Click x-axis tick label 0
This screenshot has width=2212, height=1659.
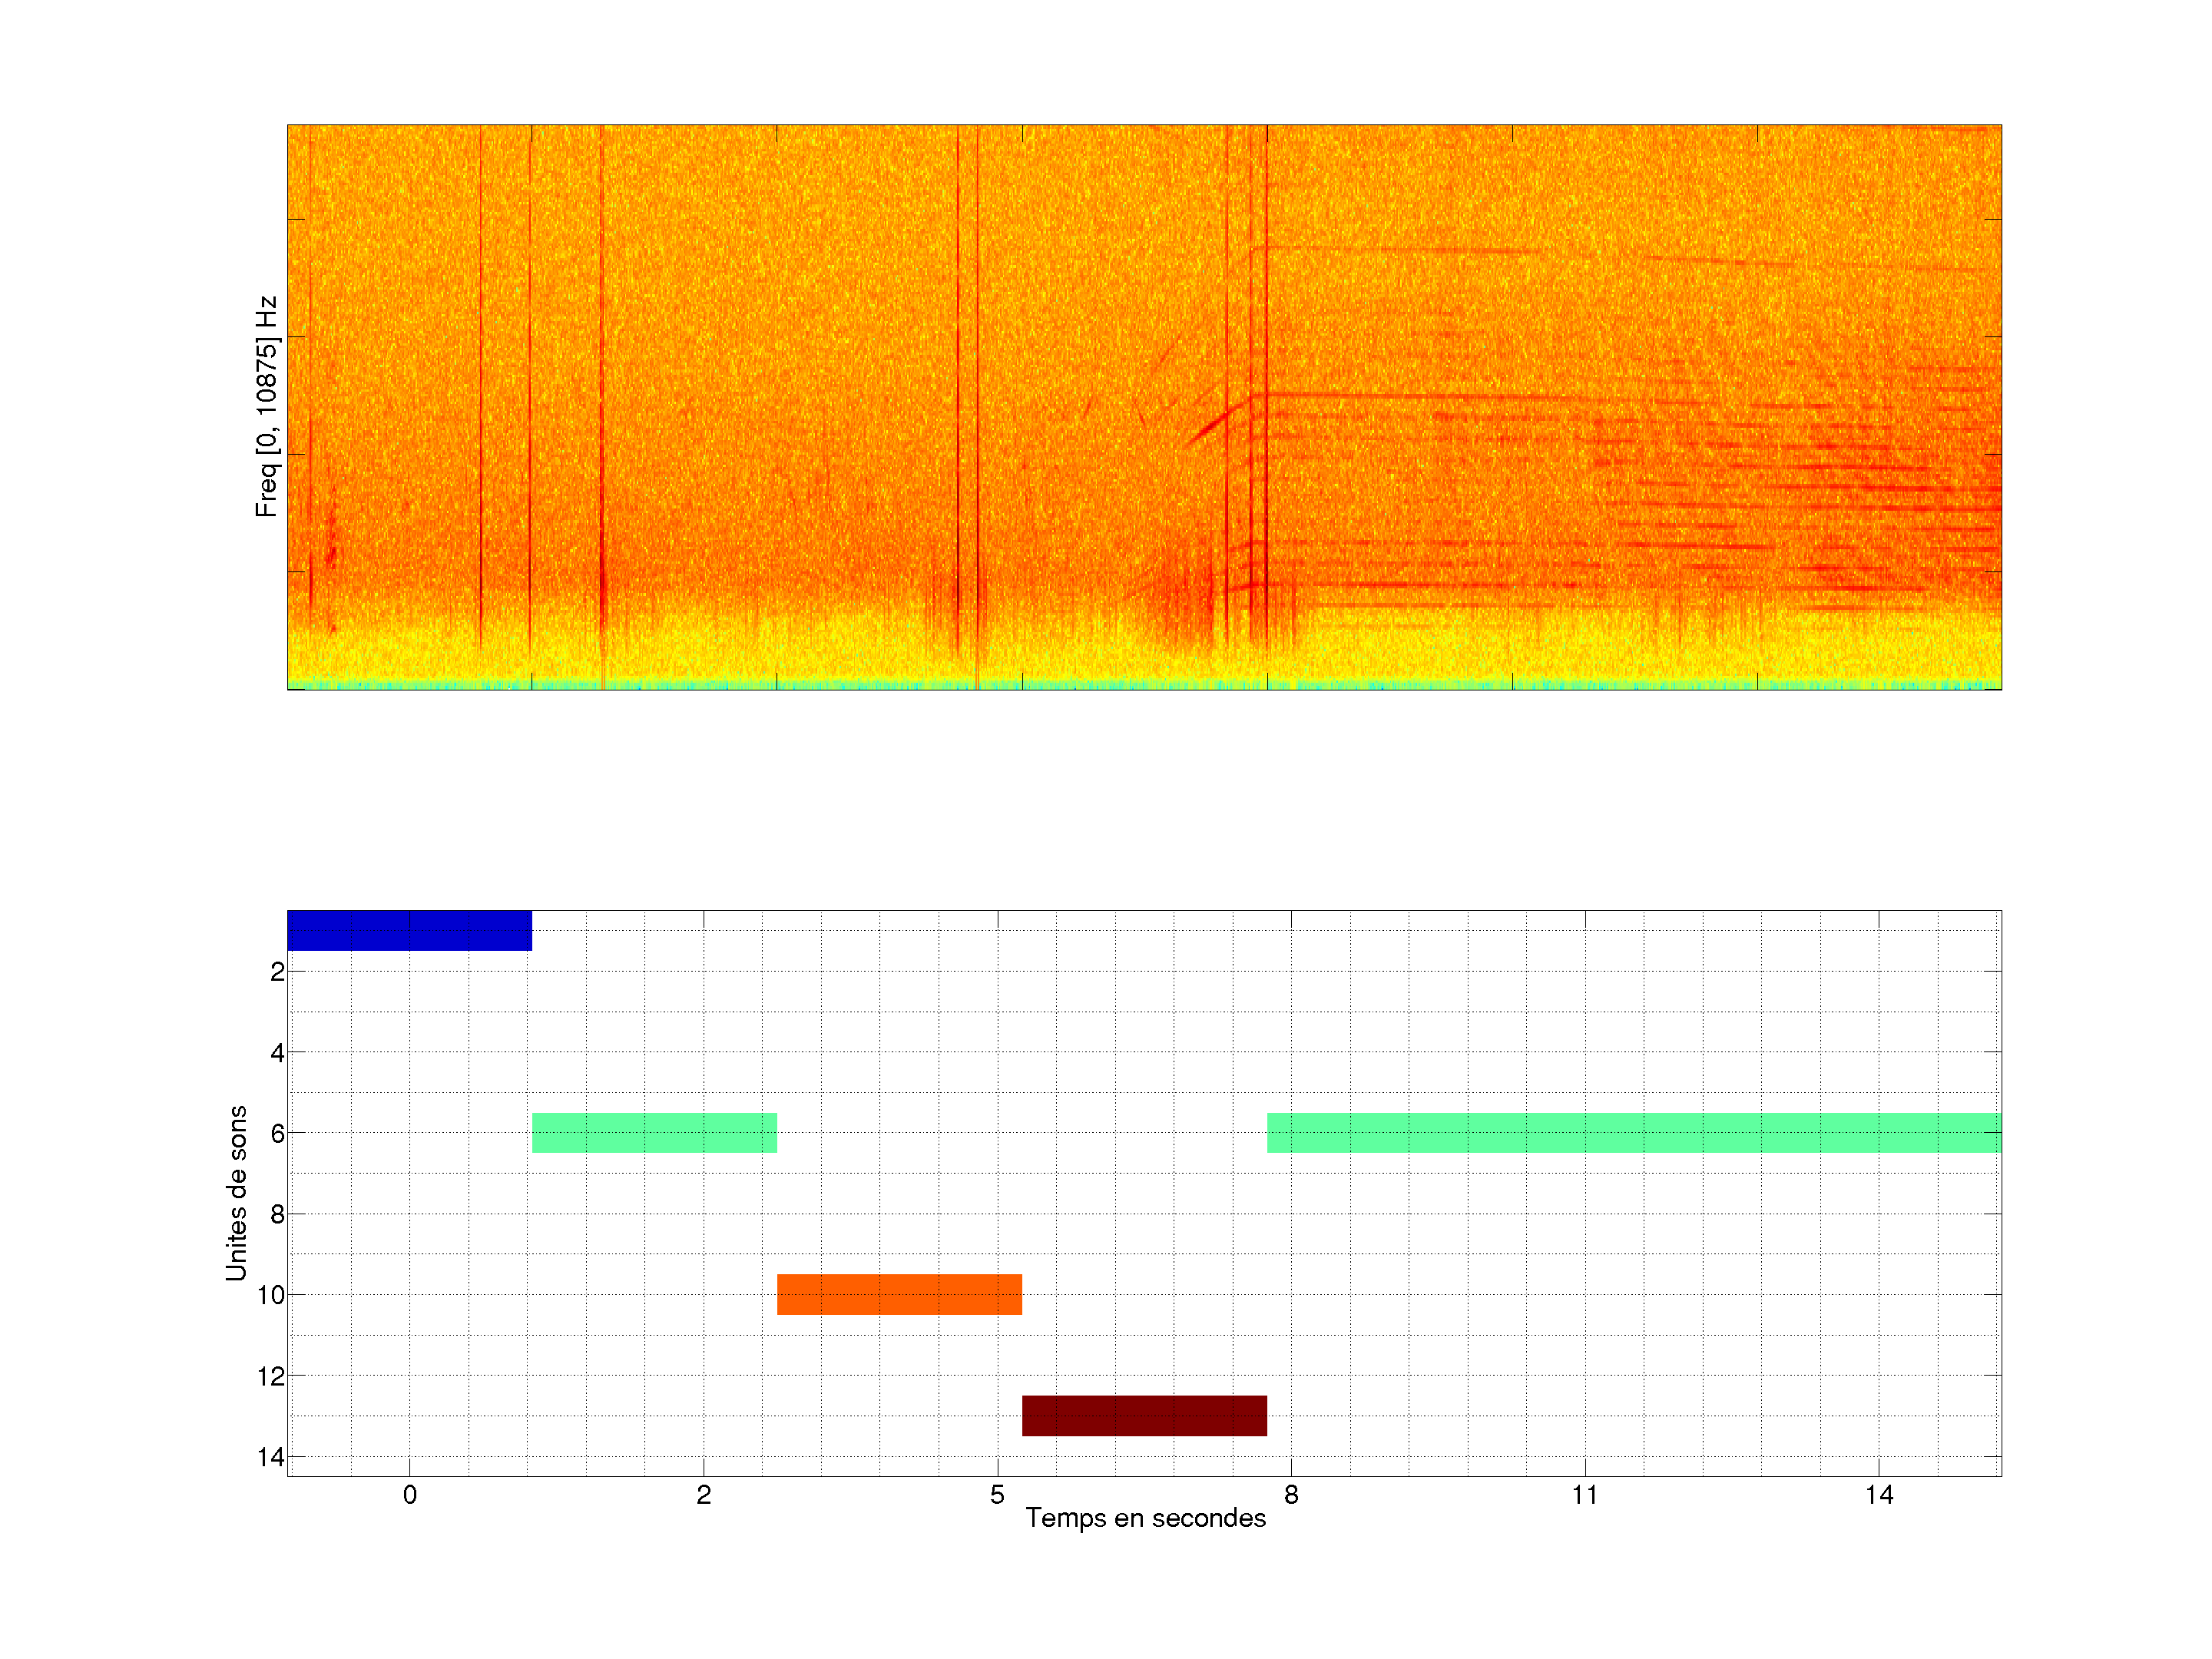point(409,1495)
